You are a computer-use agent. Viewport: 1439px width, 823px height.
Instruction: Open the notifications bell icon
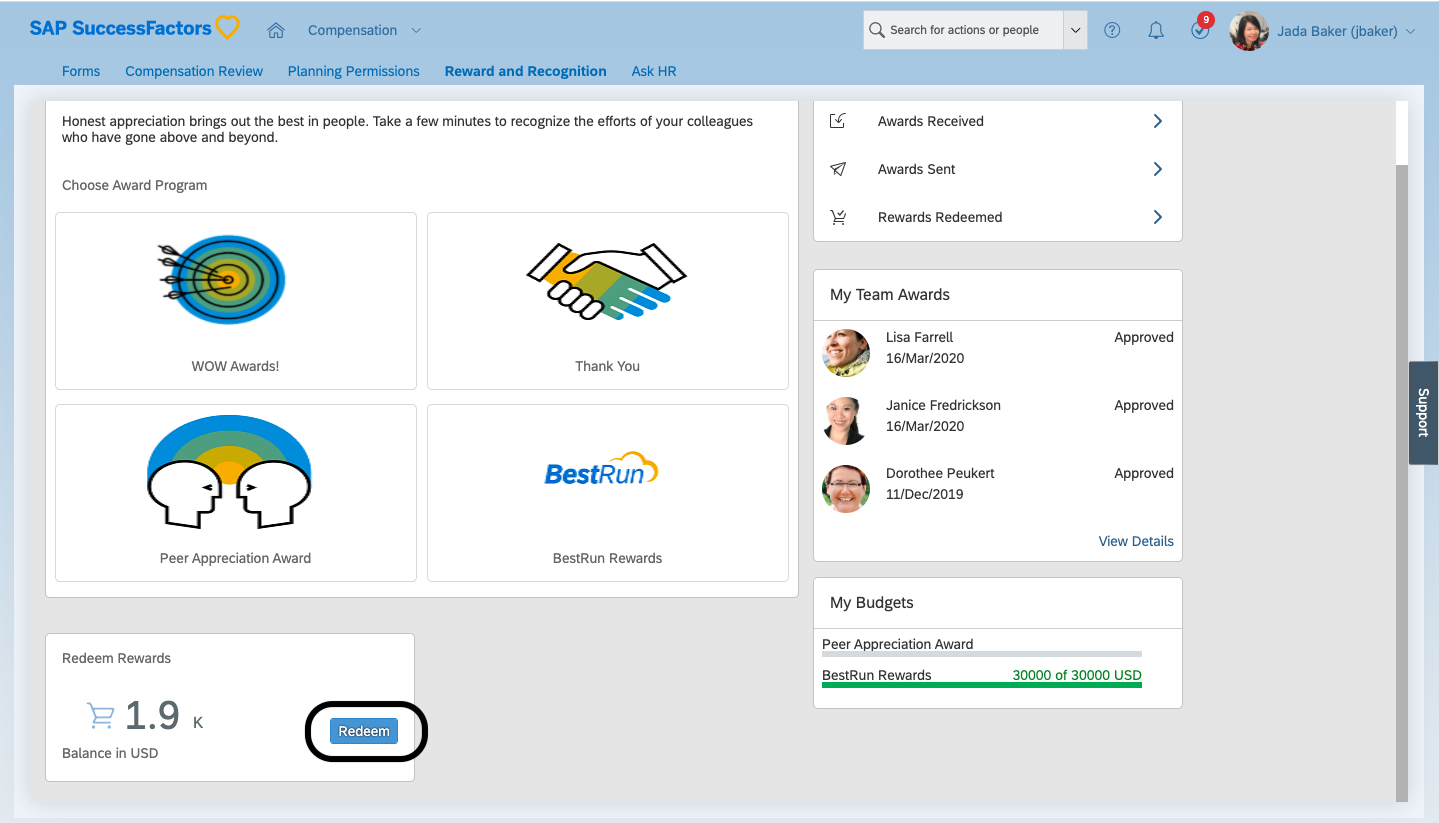coord(1156,30)
